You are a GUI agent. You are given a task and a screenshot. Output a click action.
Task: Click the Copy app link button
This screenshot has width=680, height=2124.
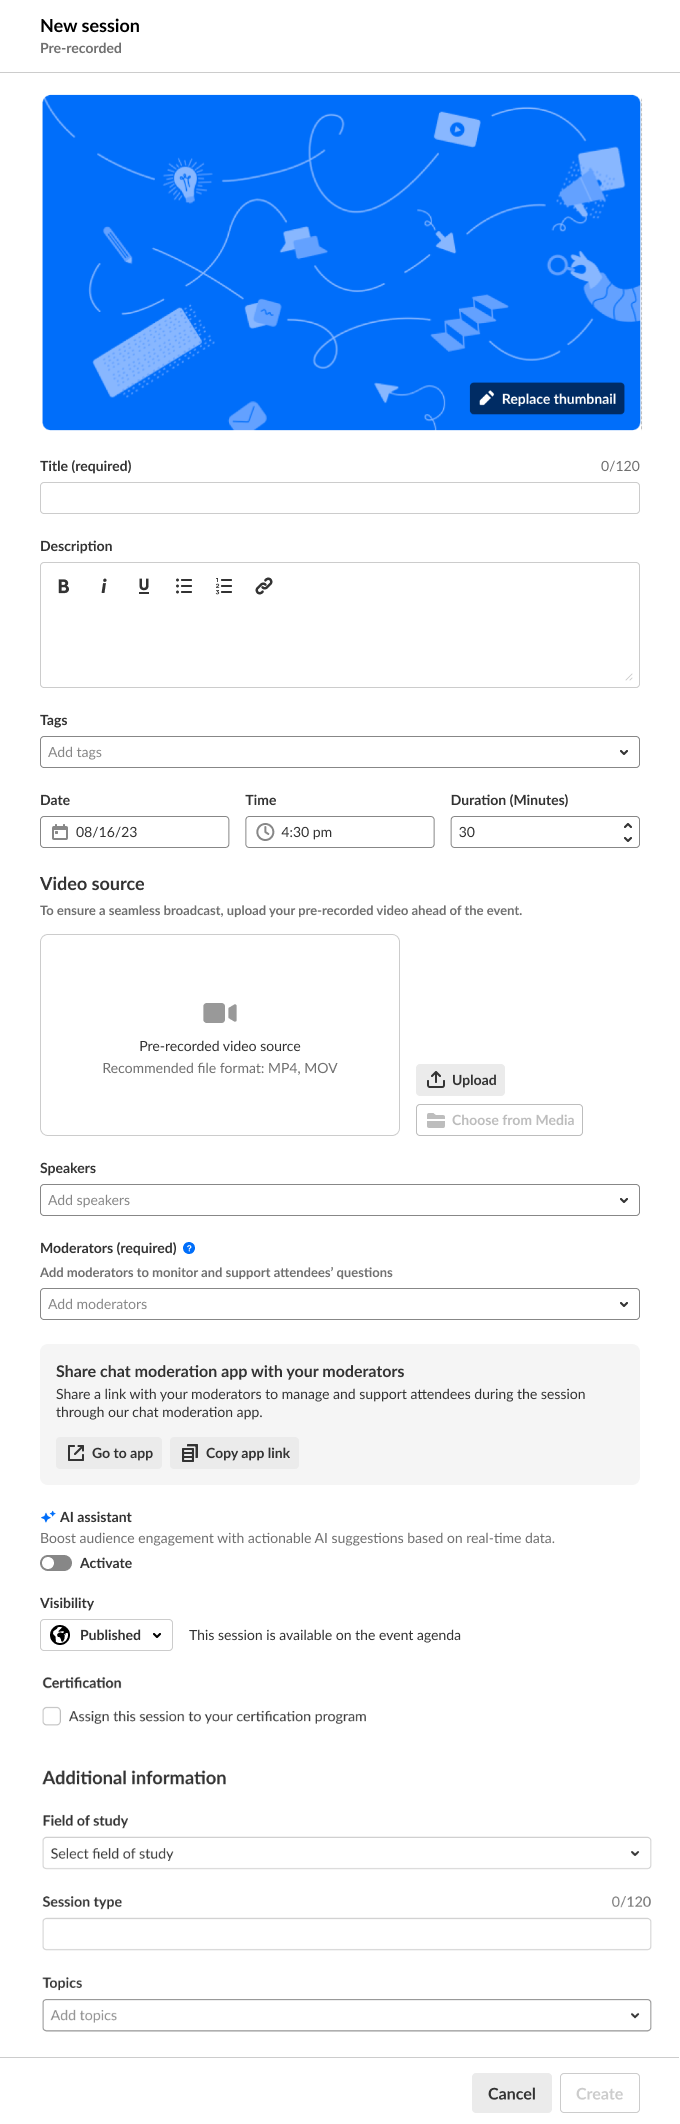tap(235, 1453)
